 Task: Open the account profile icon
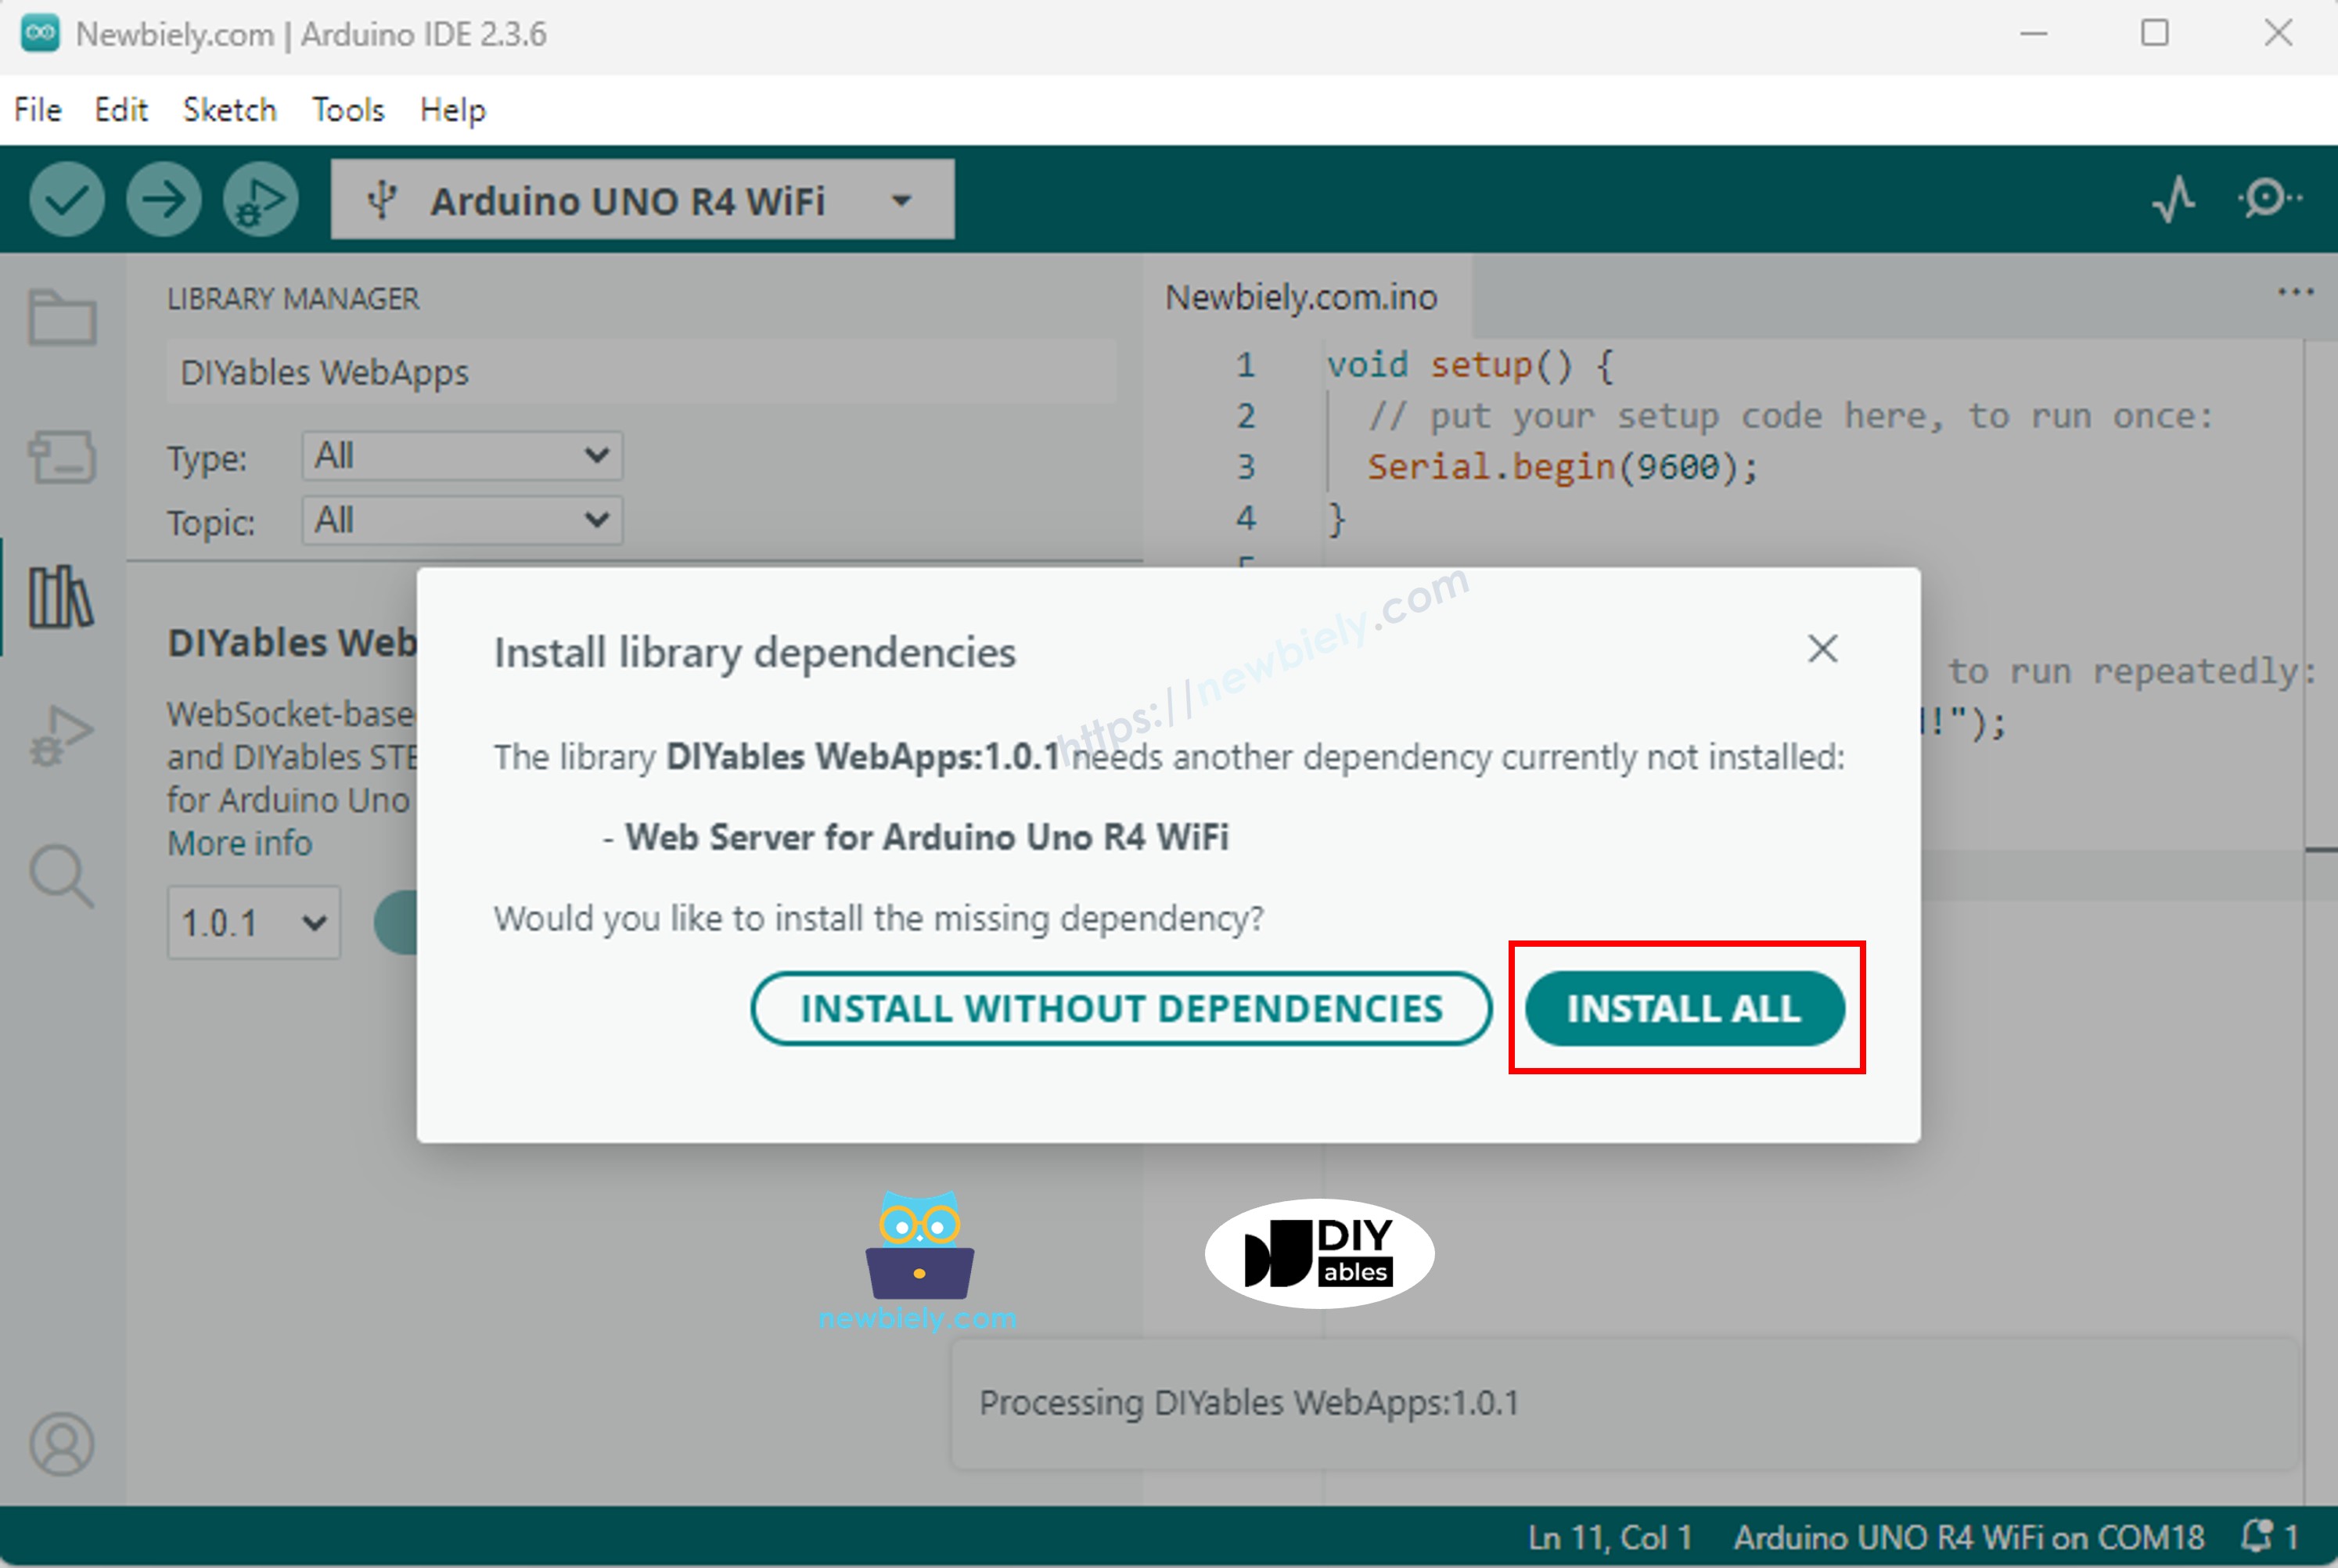pyautogui.click(x=60, y=1444)
